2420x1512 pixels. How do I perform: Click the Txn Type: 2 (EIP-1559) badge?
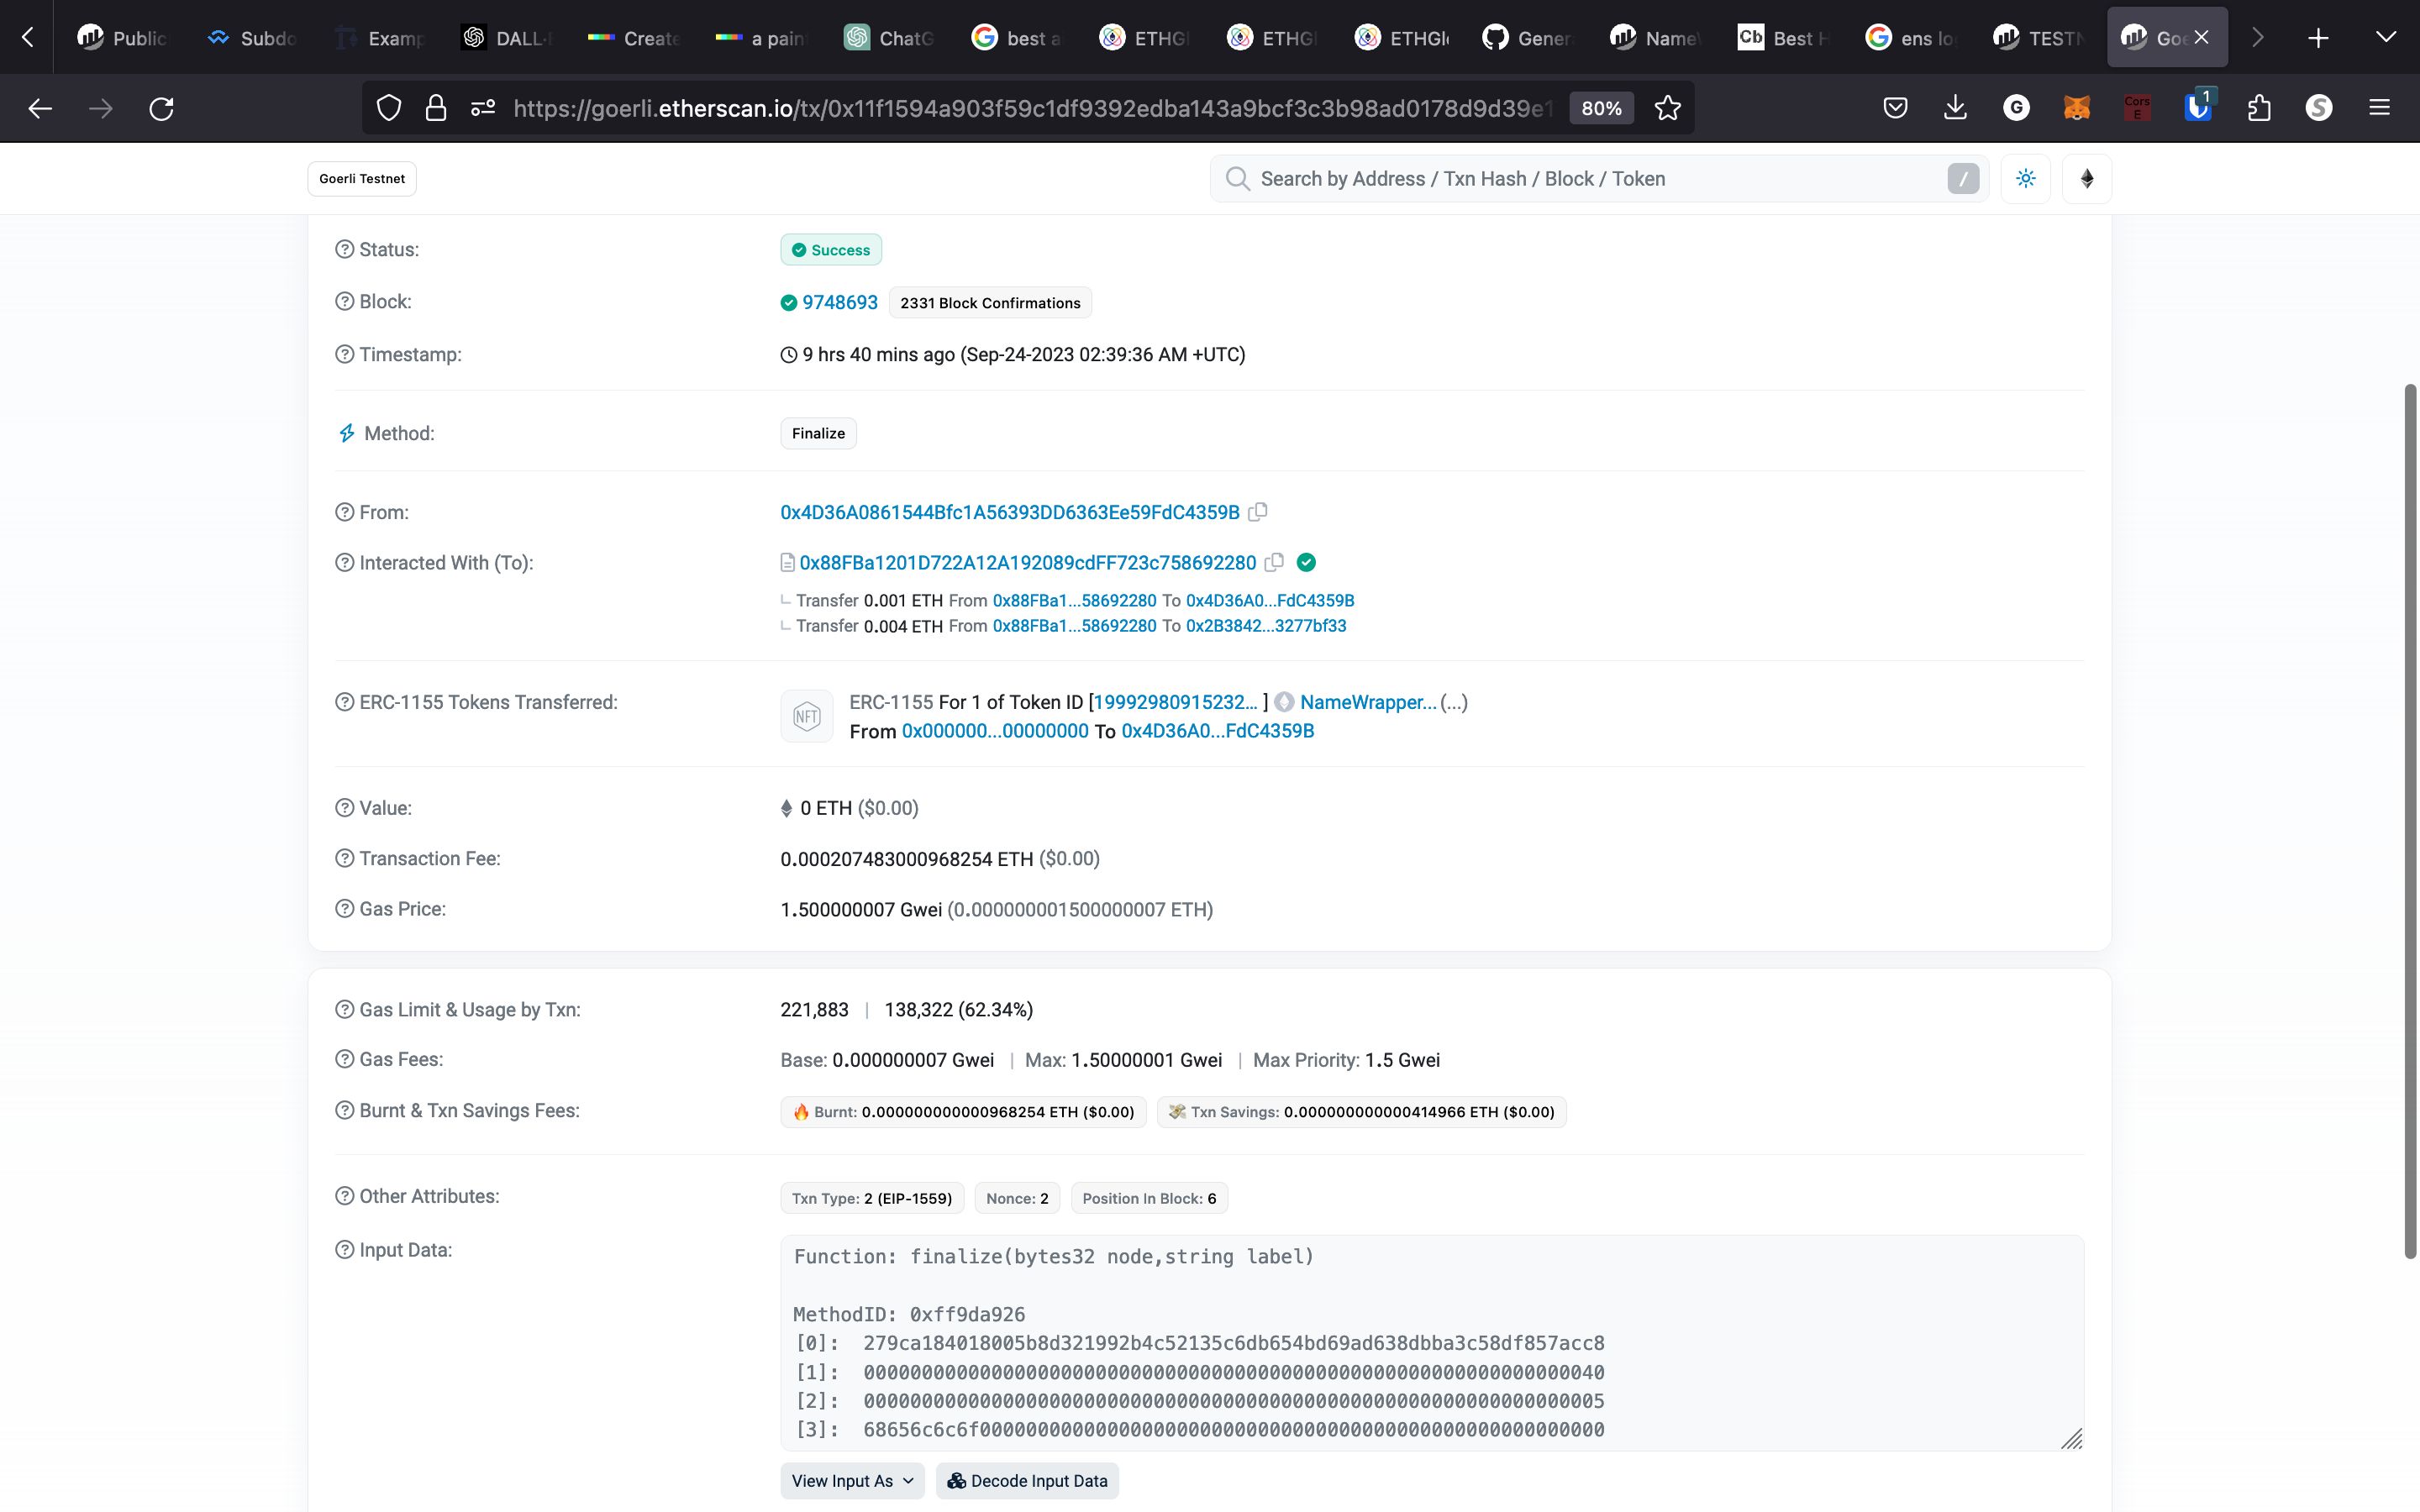click(872, 1198)
